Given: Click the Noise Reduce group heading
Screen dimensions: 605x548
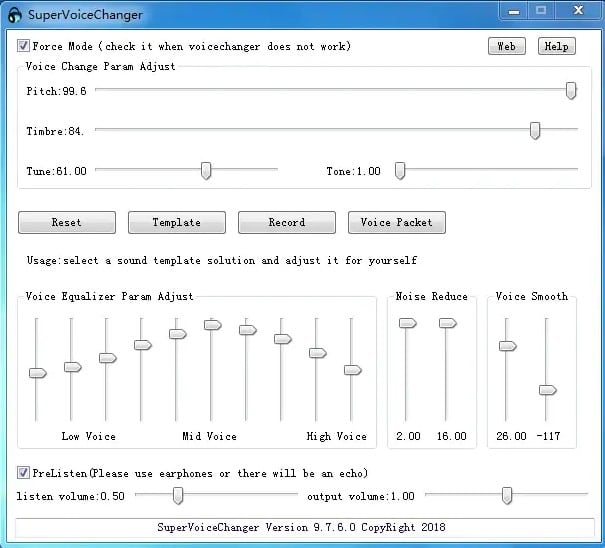Looking at the screenshot, I should coord(431,296).
